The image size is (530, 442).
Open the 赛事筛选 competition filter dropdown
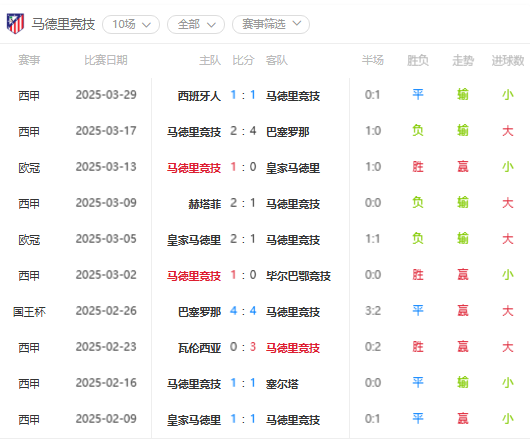point(271,24)
